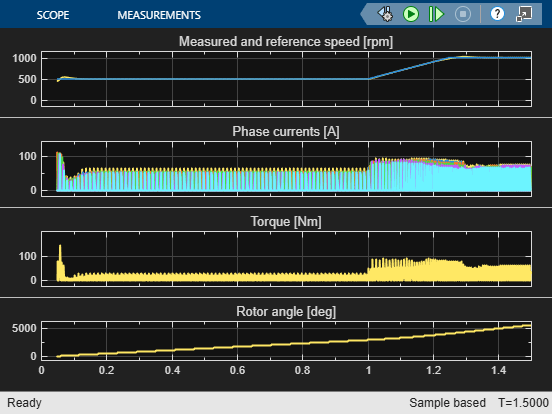Select the Torque [Nm] plot title
Viewport: 552px width, 414px height.
(286, 221)
